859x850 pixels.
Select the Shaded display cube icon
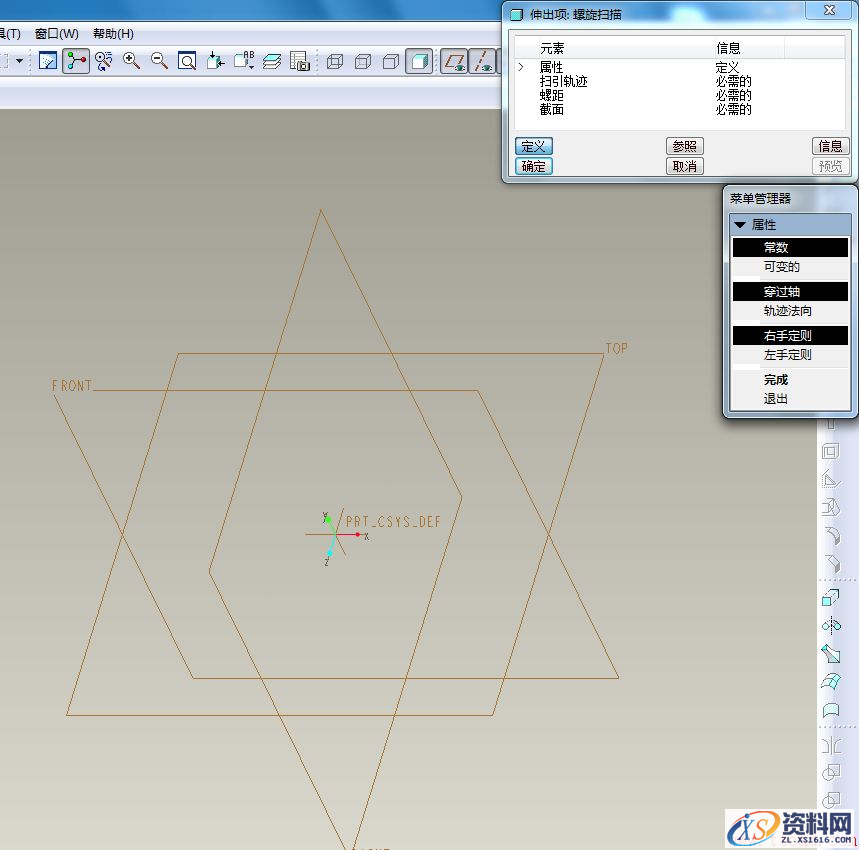tap(419, 61)
